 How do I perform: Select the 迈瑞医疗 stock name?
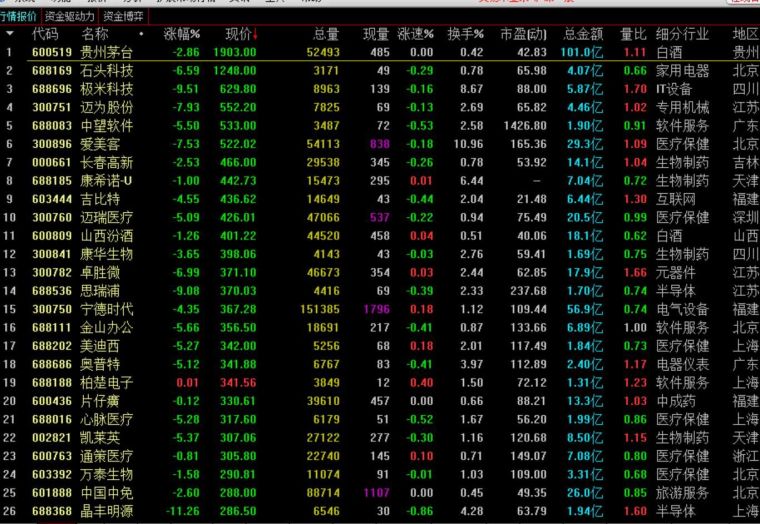107,218
